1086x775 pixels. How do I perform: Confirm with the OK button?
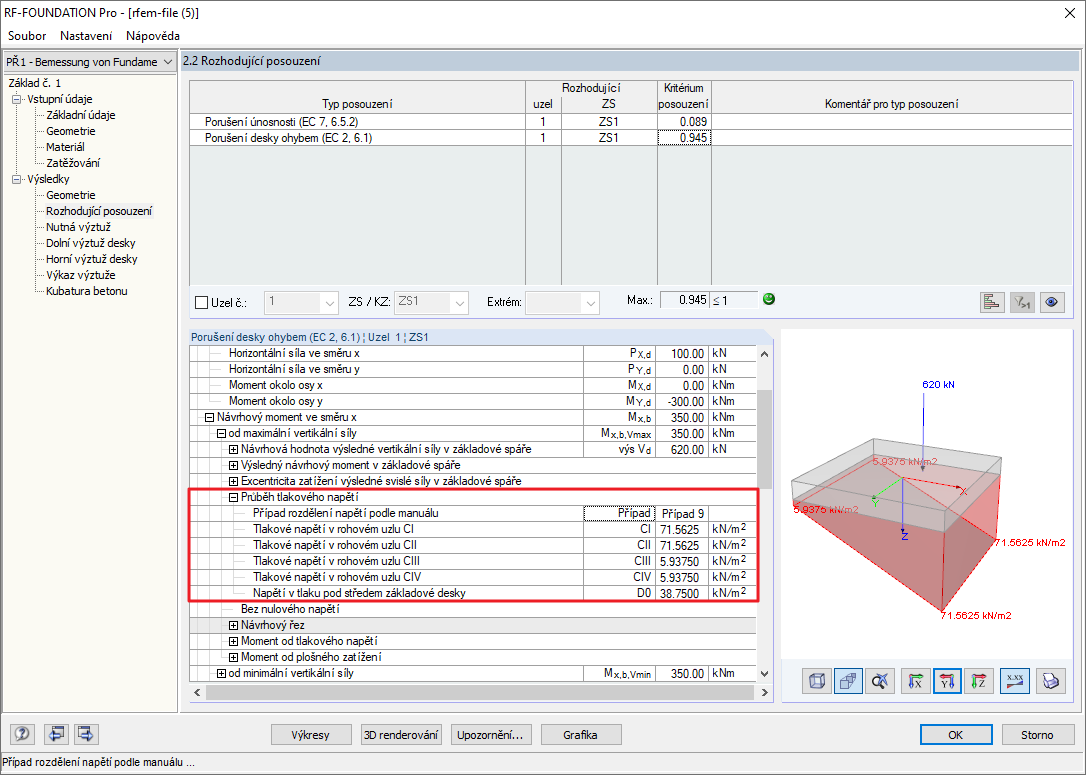click(956, 735)
